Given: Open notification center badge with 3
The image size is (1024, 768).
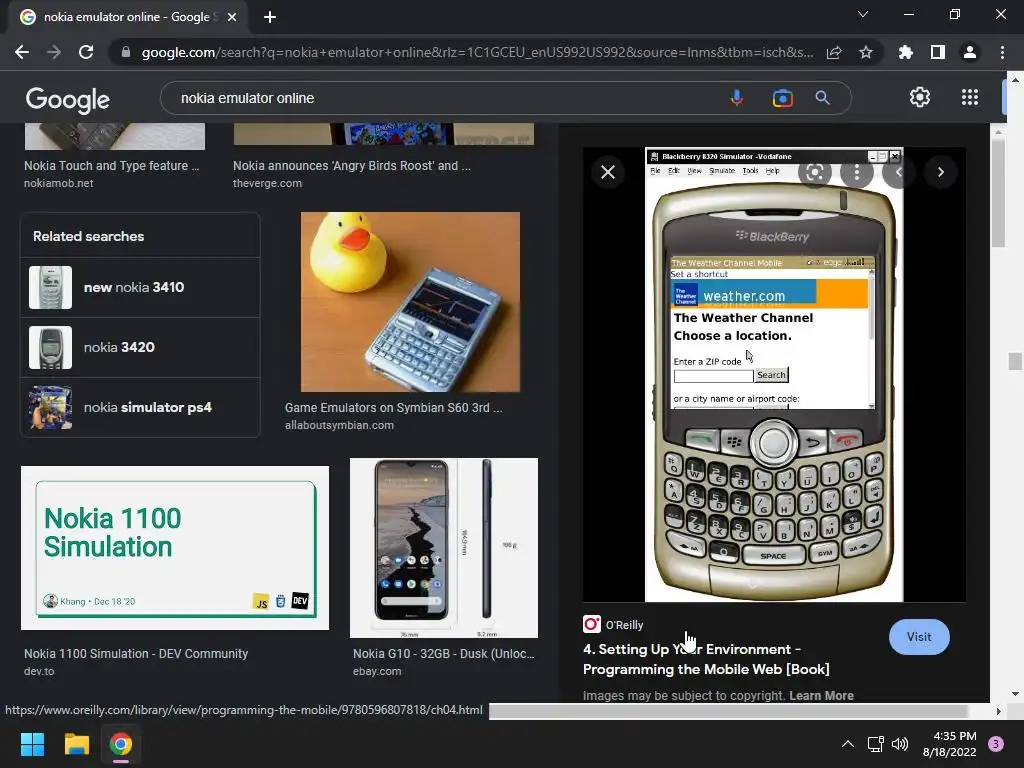Looking at the screenshot, I should point(996,744).
